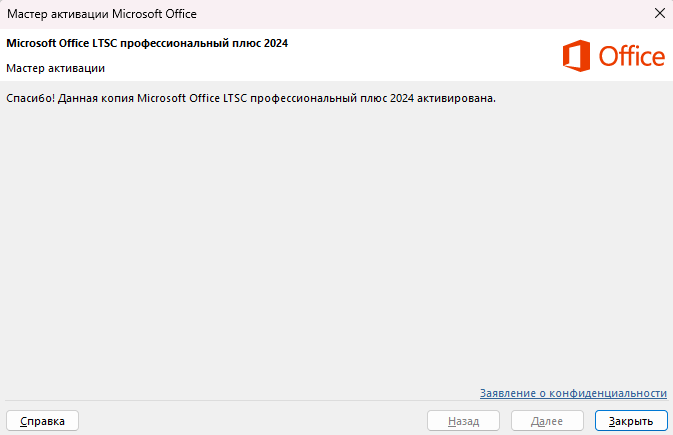The image size is (673, 435).
Task: Open Справка help button
Action: pyautogui.click(x=42, y=421)
